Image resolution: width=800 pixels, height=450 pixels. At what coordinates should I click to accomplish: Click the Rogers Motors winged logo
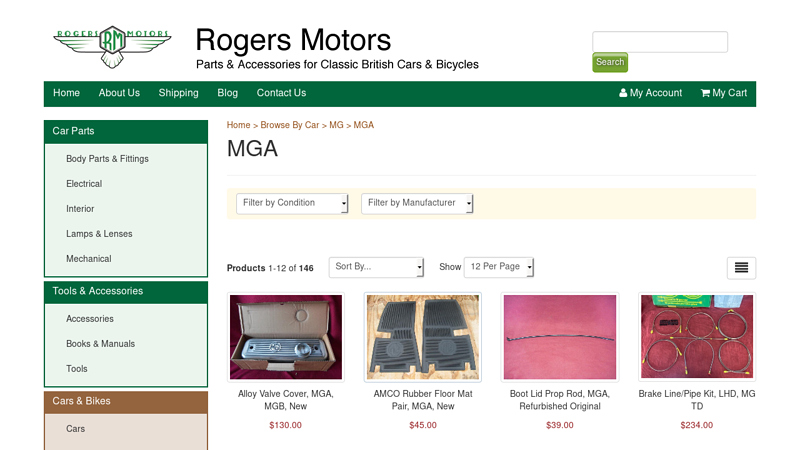click(x=112, y=46)
